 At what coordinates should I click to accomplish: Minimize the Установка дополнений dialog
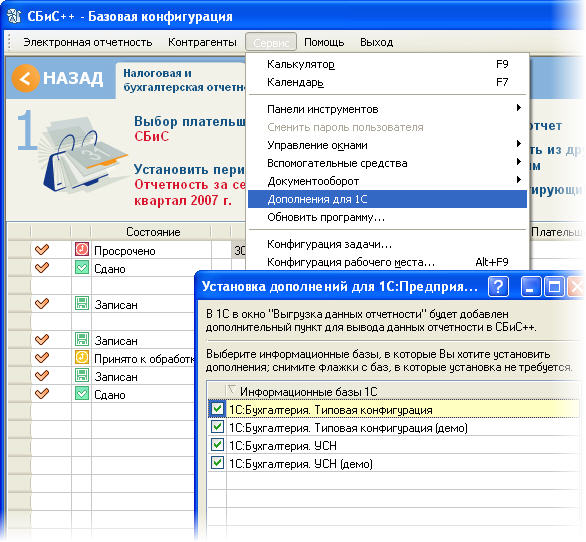click(531, 287)
